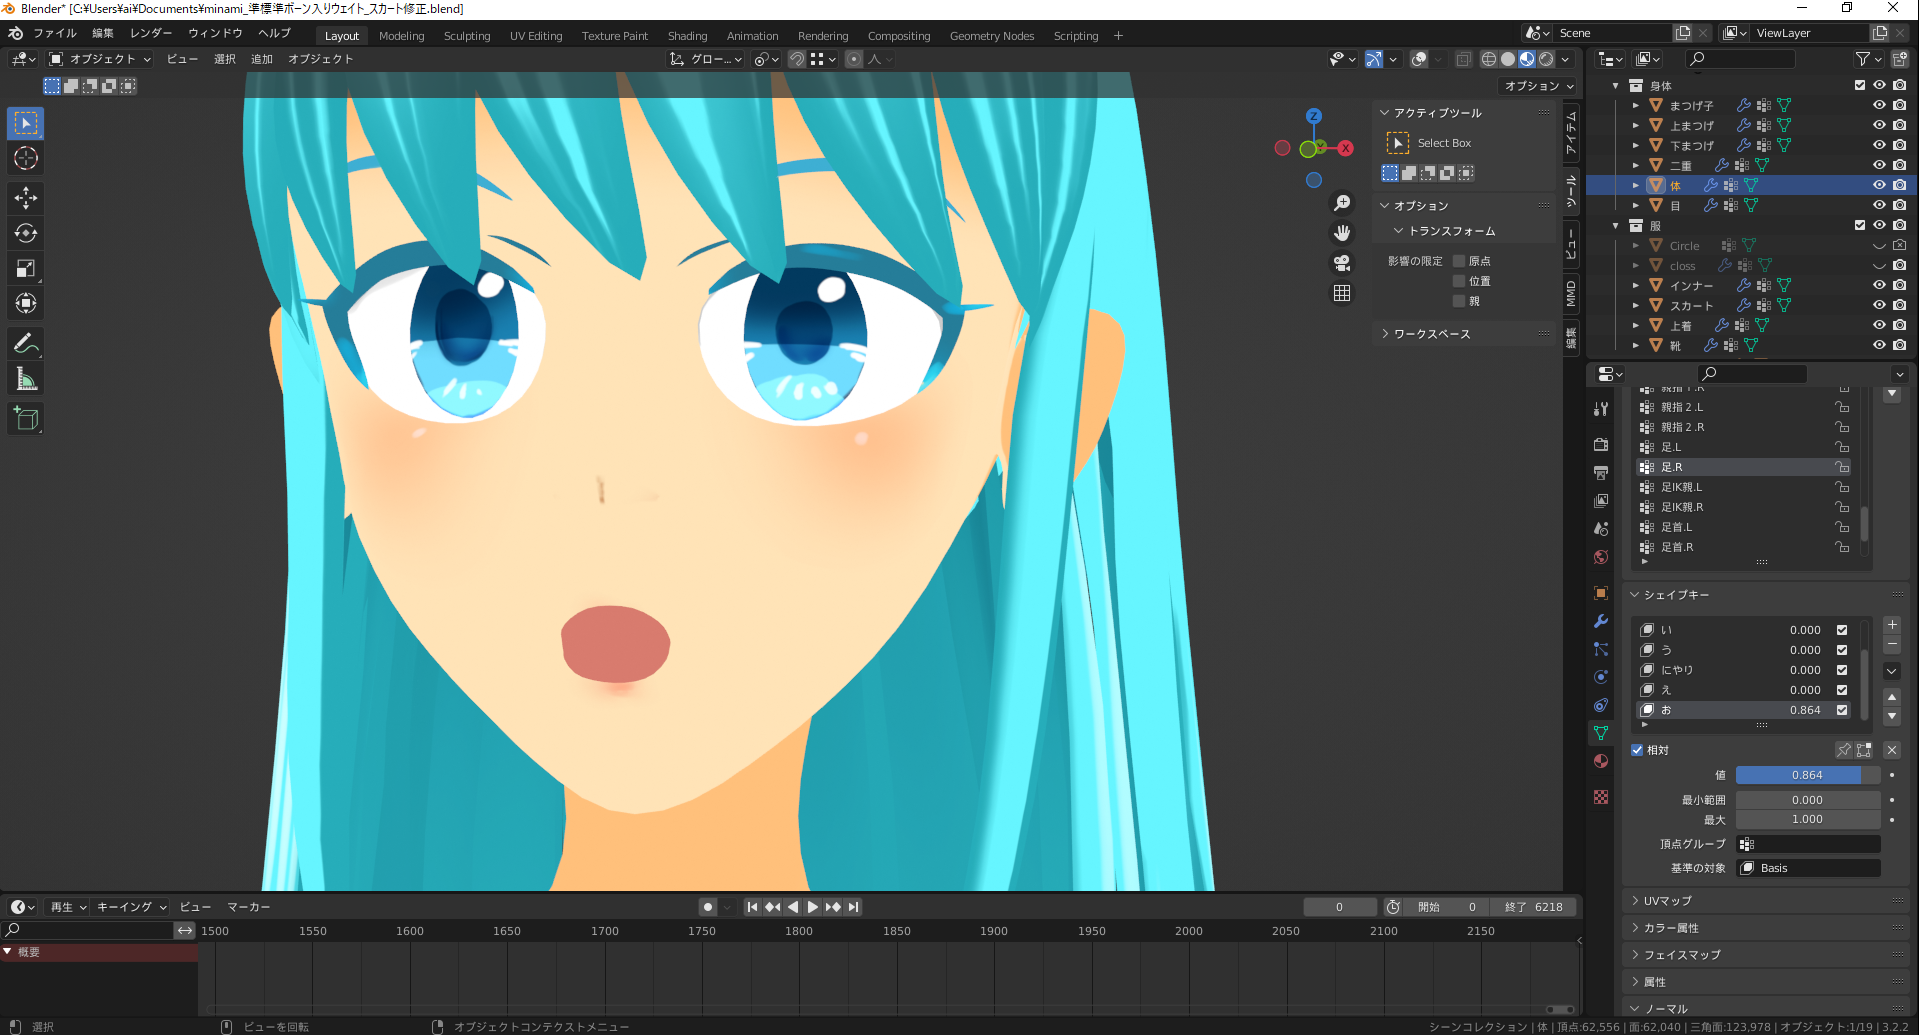The width and height of the screenshot is (1919, 1035).
Task: Click the pan view hand icon
Action: 1342,233
